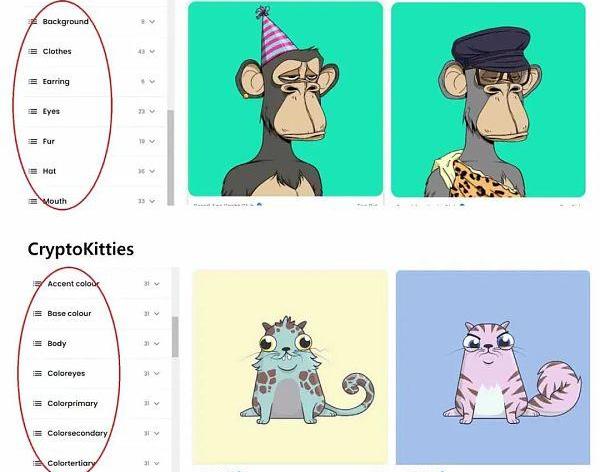The width and height of the screenshot is (600, 472).
Task: Open the blue spotted CryptoKitty
Action: click(290, 367)
